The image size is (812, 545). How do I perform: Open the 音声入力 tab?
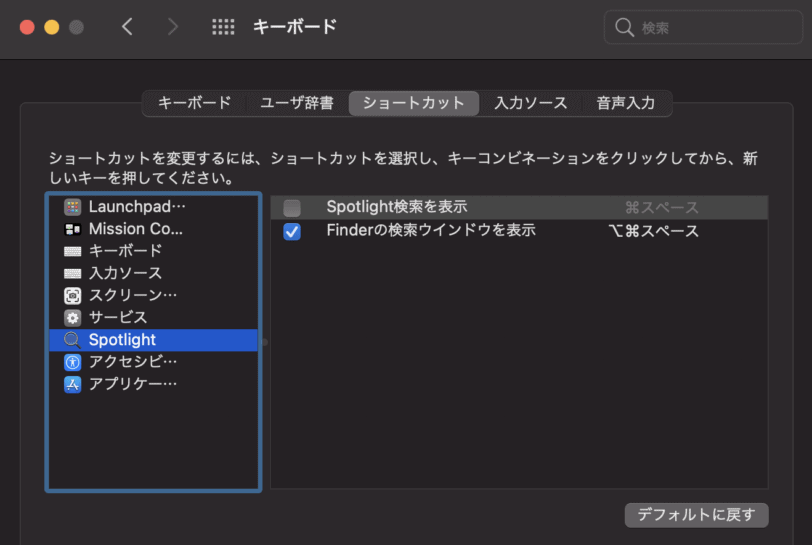626,103
